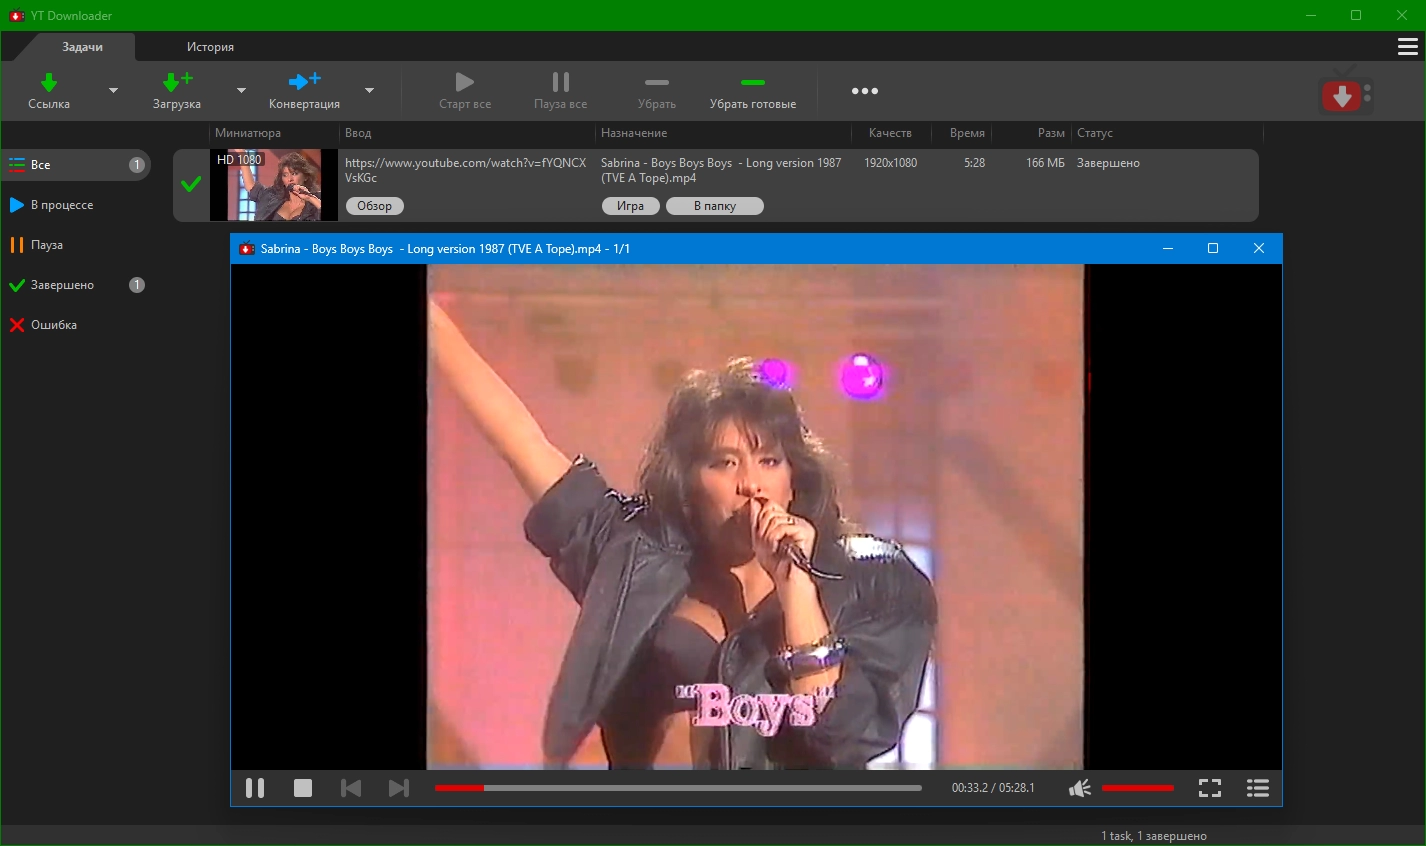This screenshot has width=1426, height=846.
Task: Click the 1920x1080 quality value
Action: click(891, 163)
